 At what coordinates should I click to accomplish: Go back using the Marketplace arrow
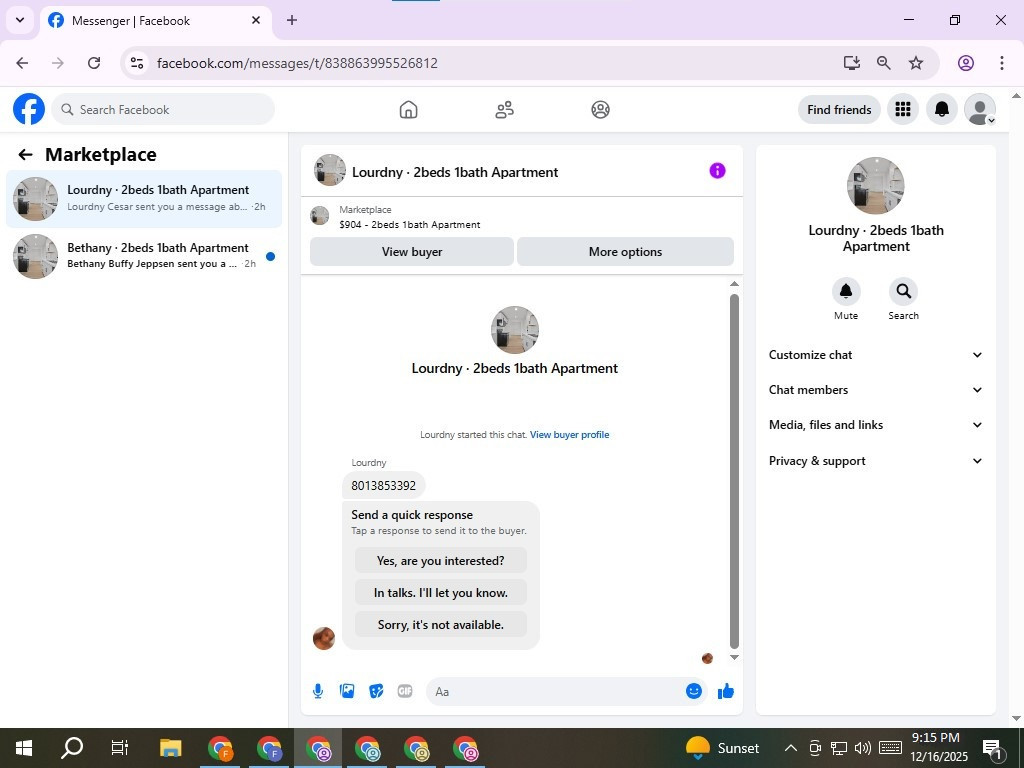(x=25, y=155)
